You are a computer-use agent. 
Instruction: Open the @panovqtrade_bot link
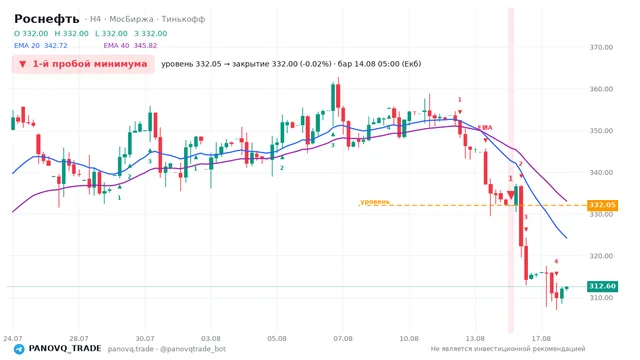coord(193,349)
